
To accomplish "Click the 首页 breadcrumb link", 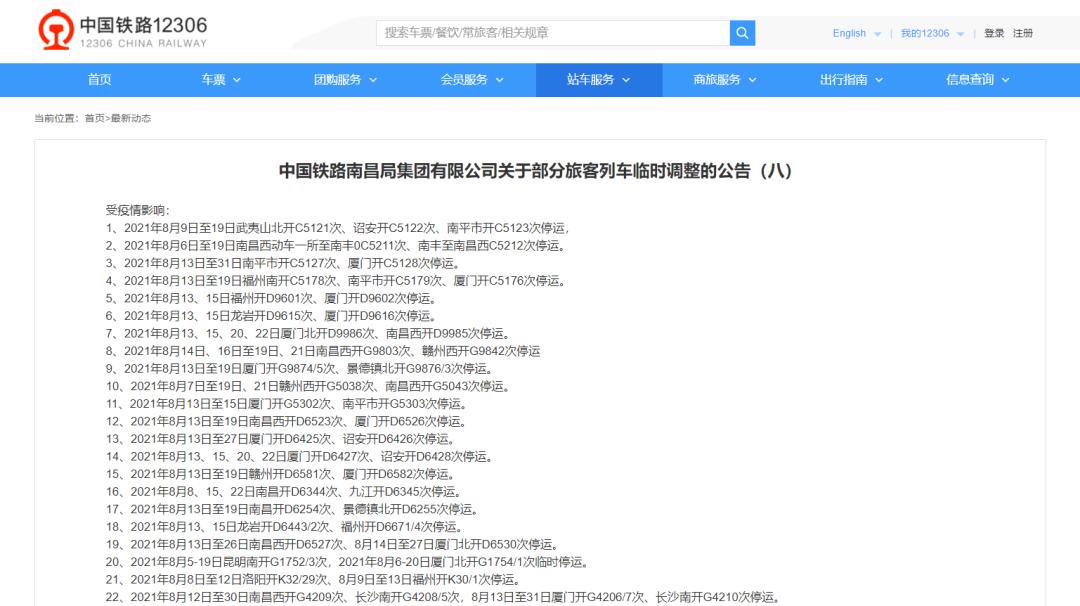I will click(94, 119).
